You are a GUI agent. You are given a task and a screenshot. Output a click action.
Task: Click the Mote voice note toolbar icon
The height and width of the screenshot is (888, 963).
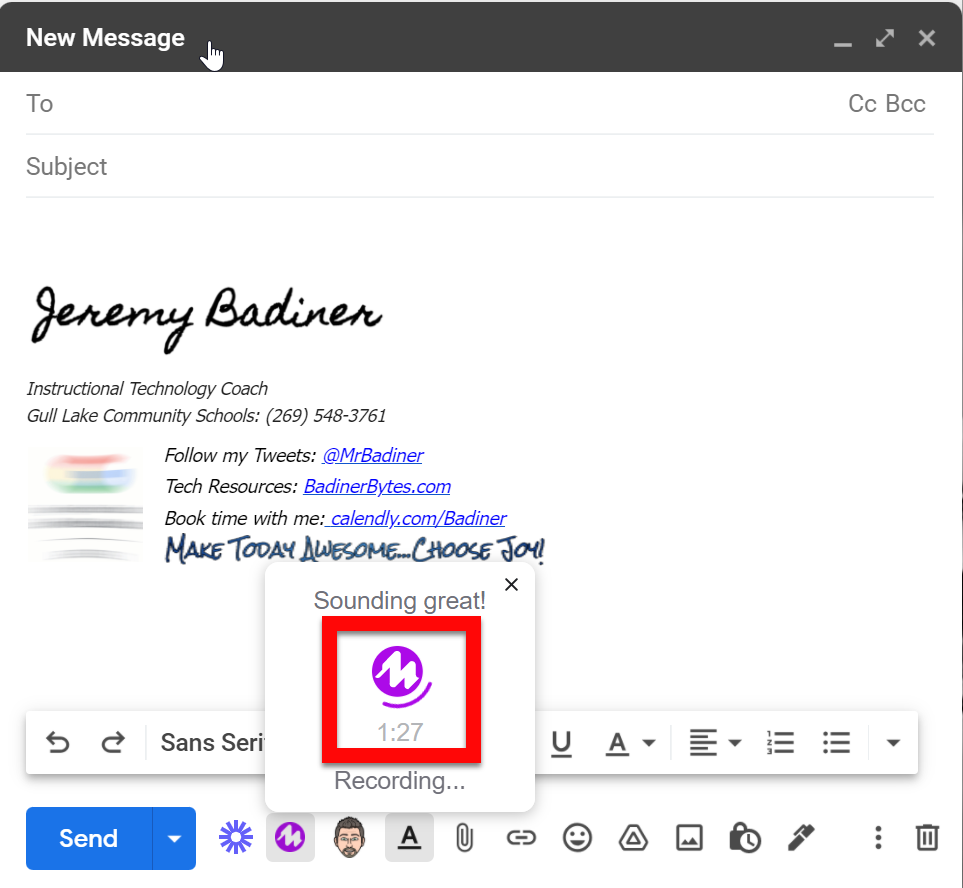click(290, 837)
